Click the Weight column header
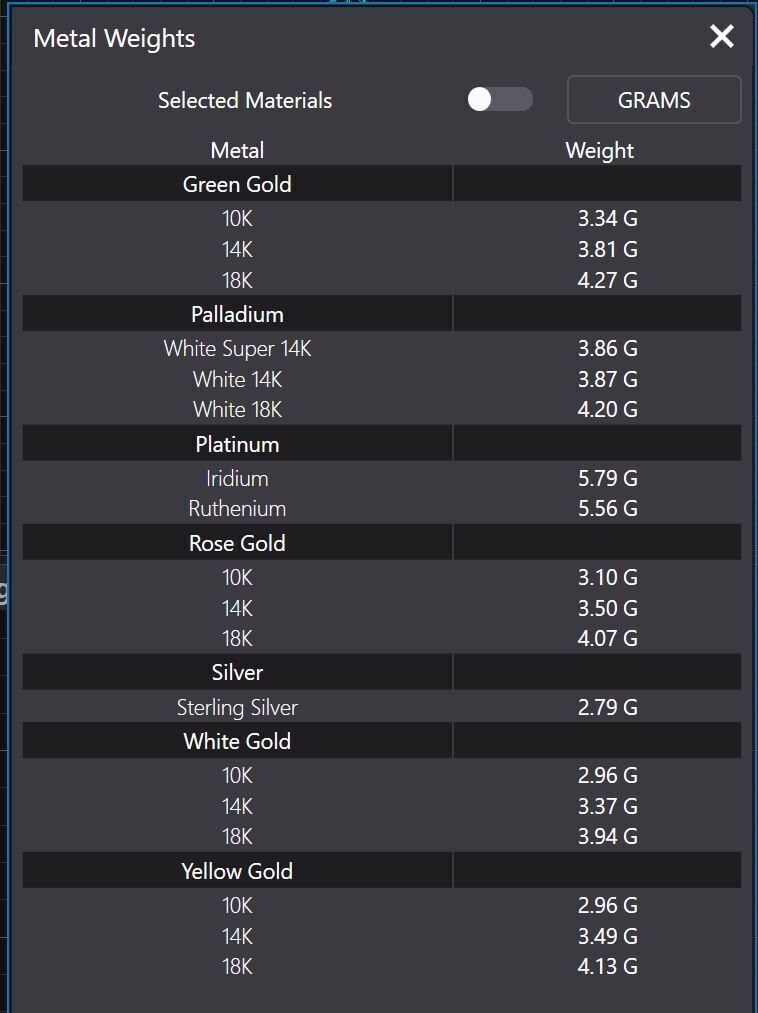758x1013 pixels. click(x=599, y=150)
